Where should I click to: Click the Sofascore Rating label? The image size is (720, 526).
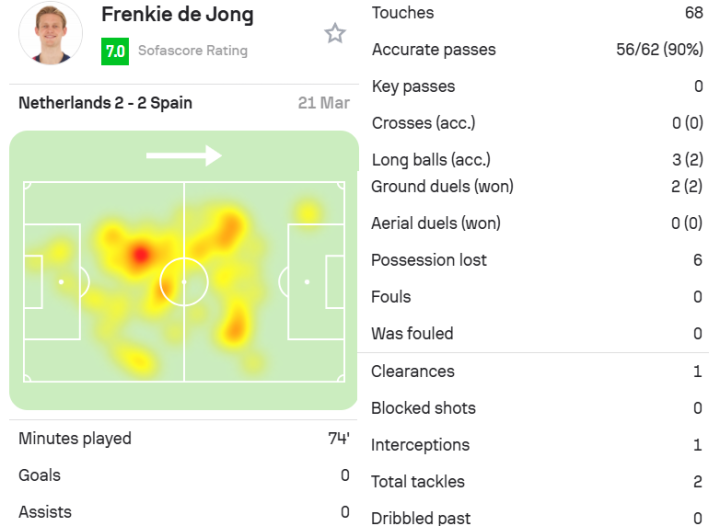(192, 51)
